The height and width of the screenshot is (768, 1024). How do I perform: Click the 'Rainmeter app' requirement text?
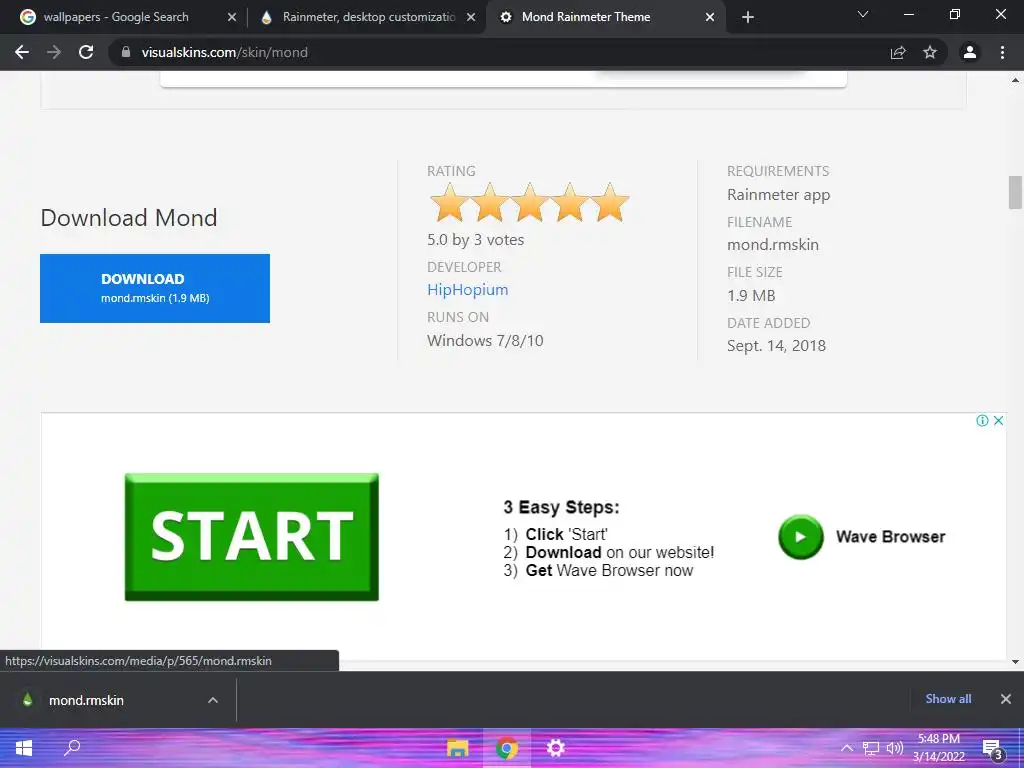pos(778,195)
